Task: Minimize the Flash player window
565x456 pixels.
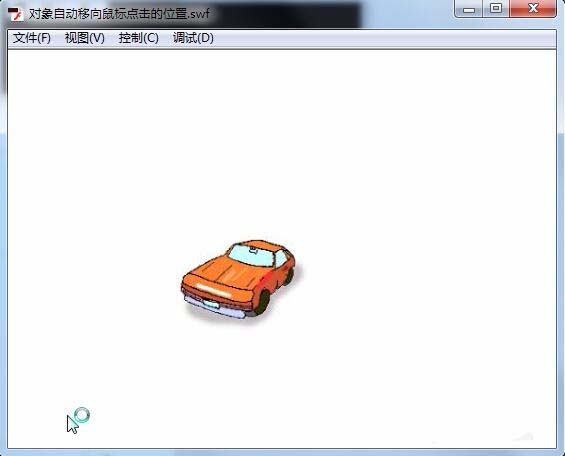Action: [469, 9]
